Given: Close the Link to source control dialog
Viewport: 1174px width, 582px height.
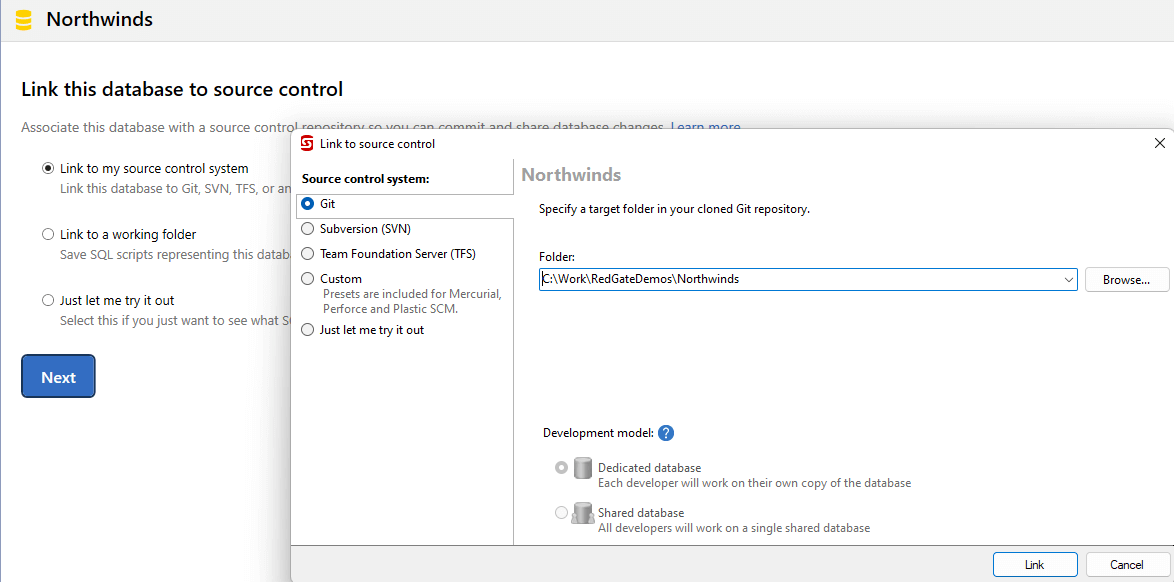Looking at the screenshot, I should pos(1160,143).
